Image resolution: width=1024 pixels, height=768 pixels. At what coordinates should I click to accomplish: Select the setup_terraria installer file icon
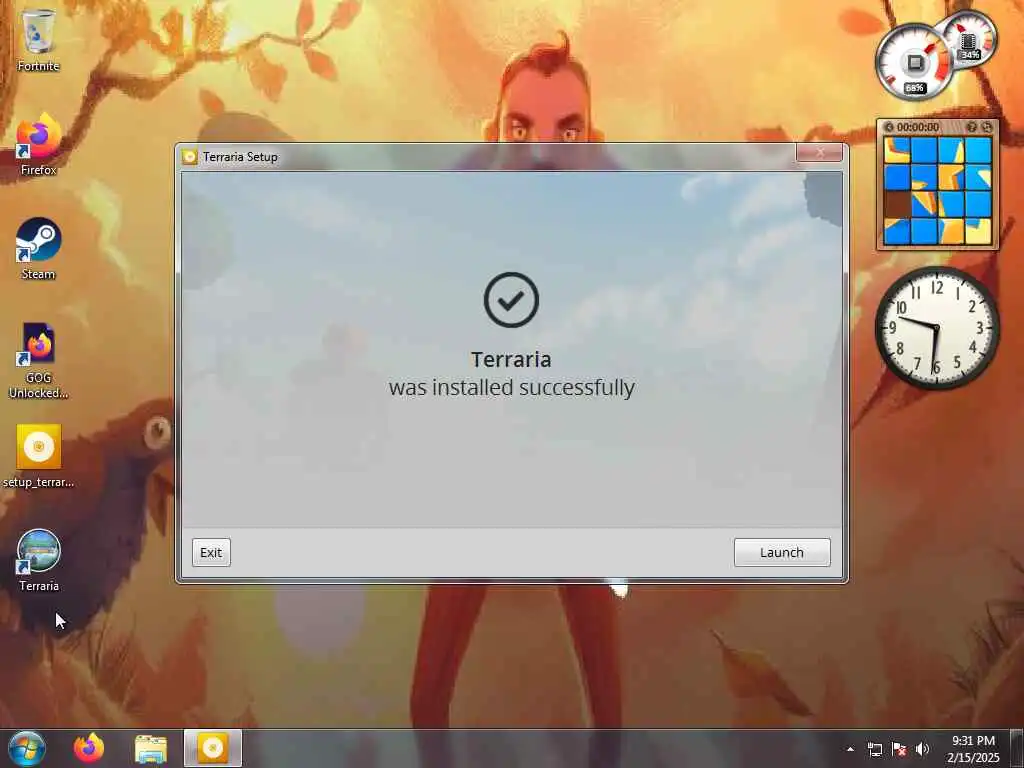coord(38,456)
